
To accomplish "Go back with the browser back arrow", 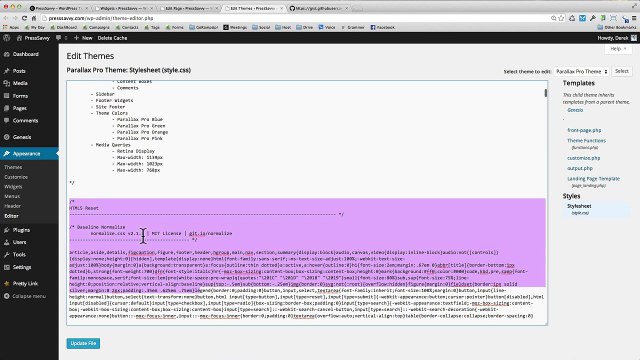I will pos(6,18).
